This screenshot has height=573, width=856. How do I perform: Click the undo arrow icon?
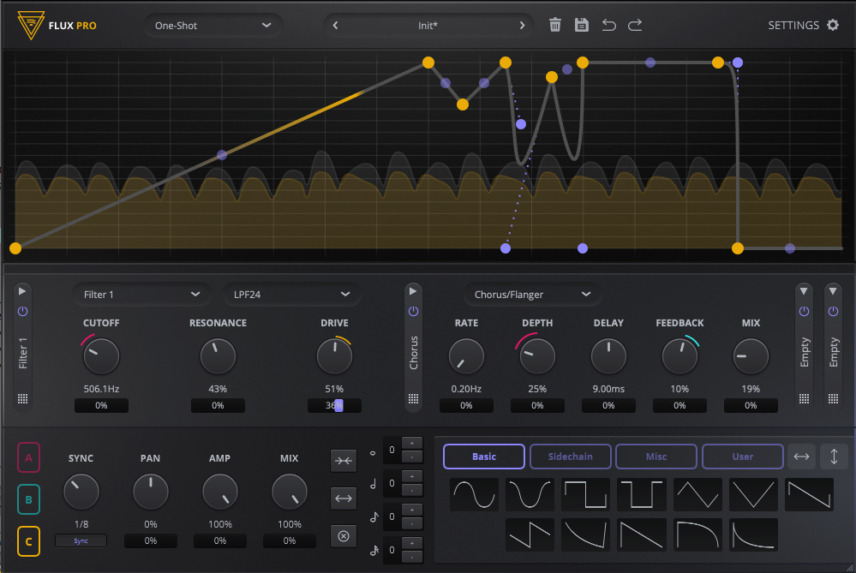click(x=609, y=25)
